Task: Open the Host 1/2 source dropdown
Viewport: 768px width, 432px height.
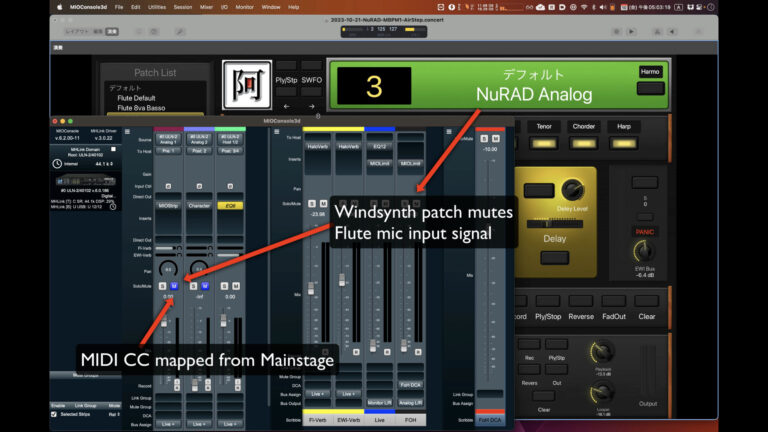Action: [230, 139]
